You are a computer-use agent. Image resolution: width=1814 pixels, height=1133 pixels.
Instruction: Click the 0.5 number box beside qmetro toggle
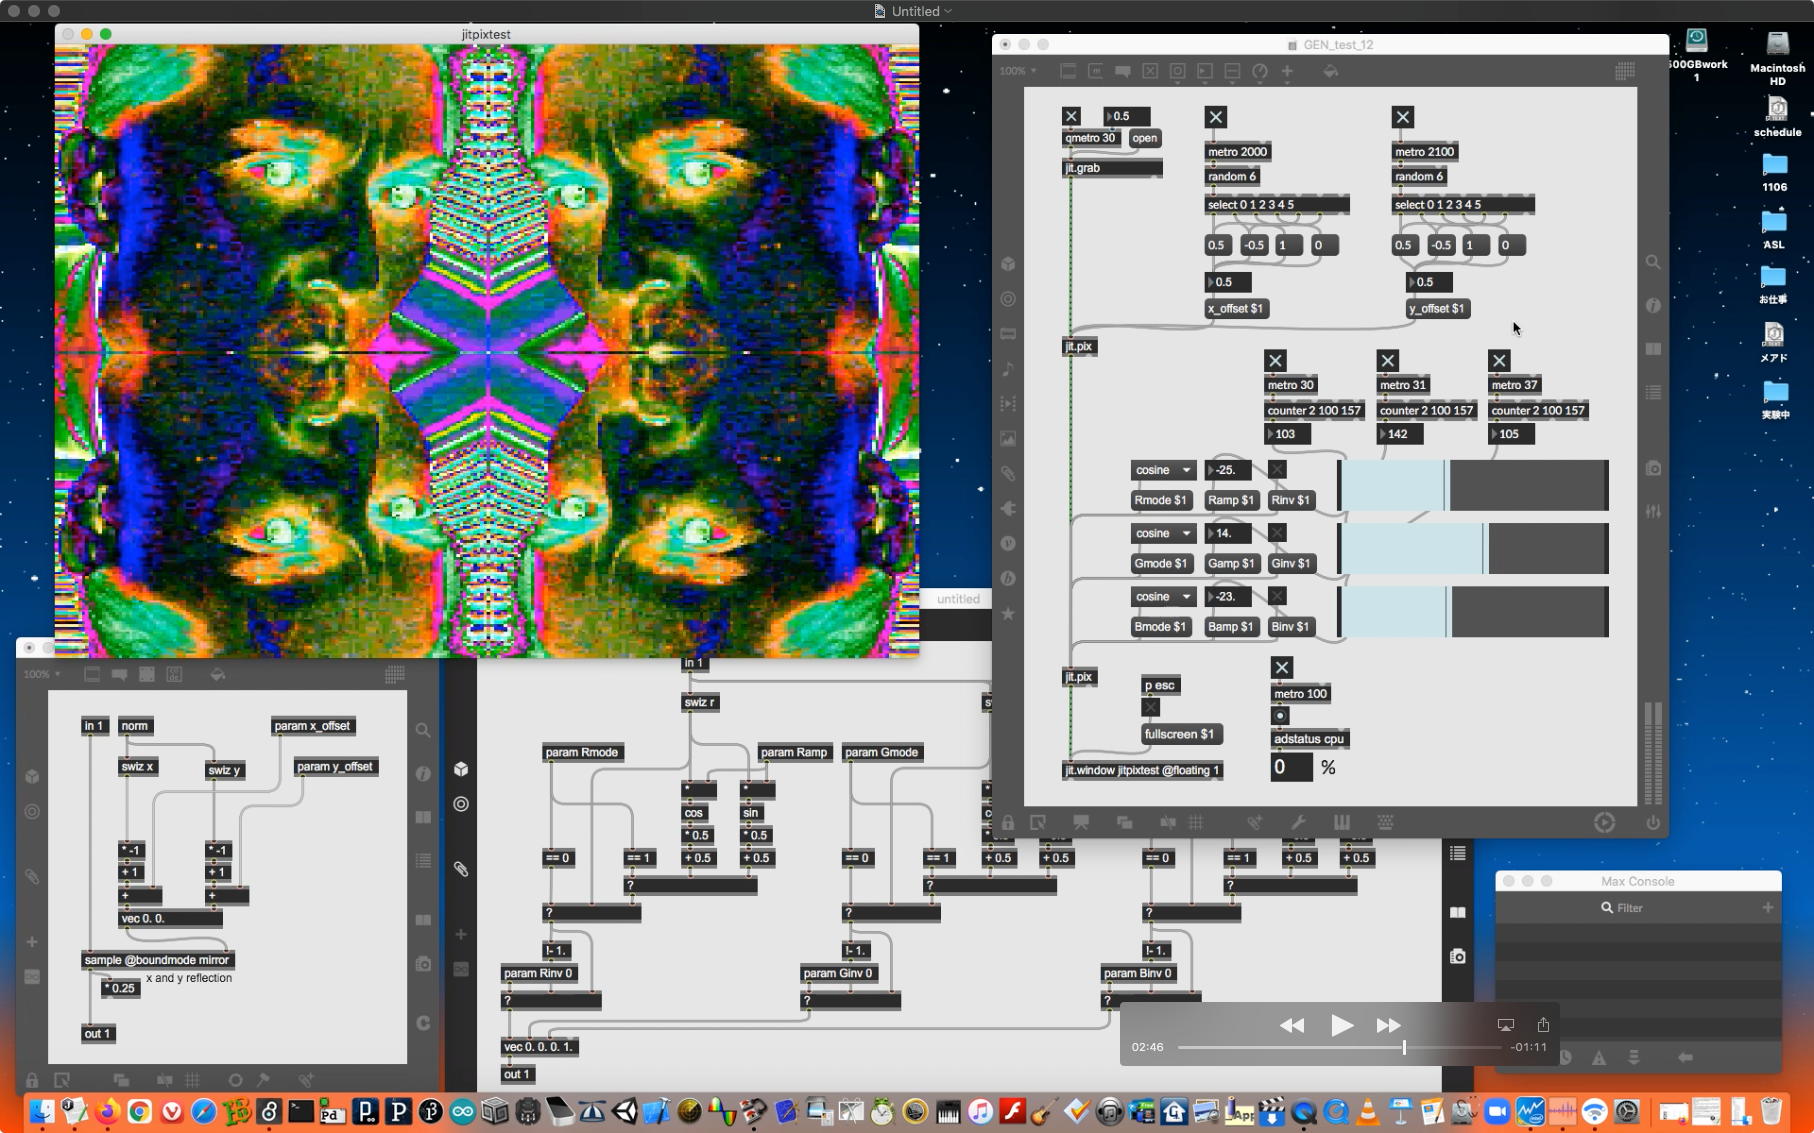1127,116
